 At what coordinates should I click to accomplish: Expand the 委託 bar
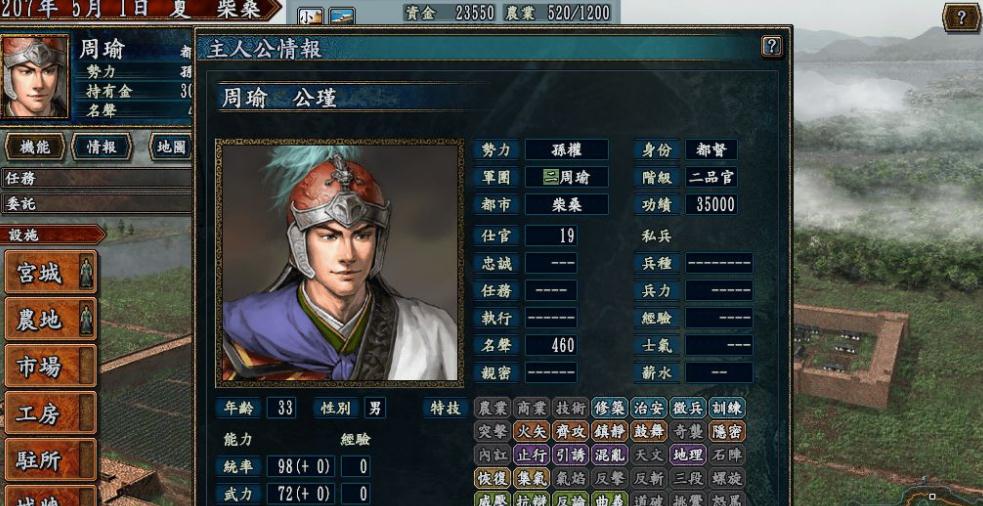(x=96, y=203)
